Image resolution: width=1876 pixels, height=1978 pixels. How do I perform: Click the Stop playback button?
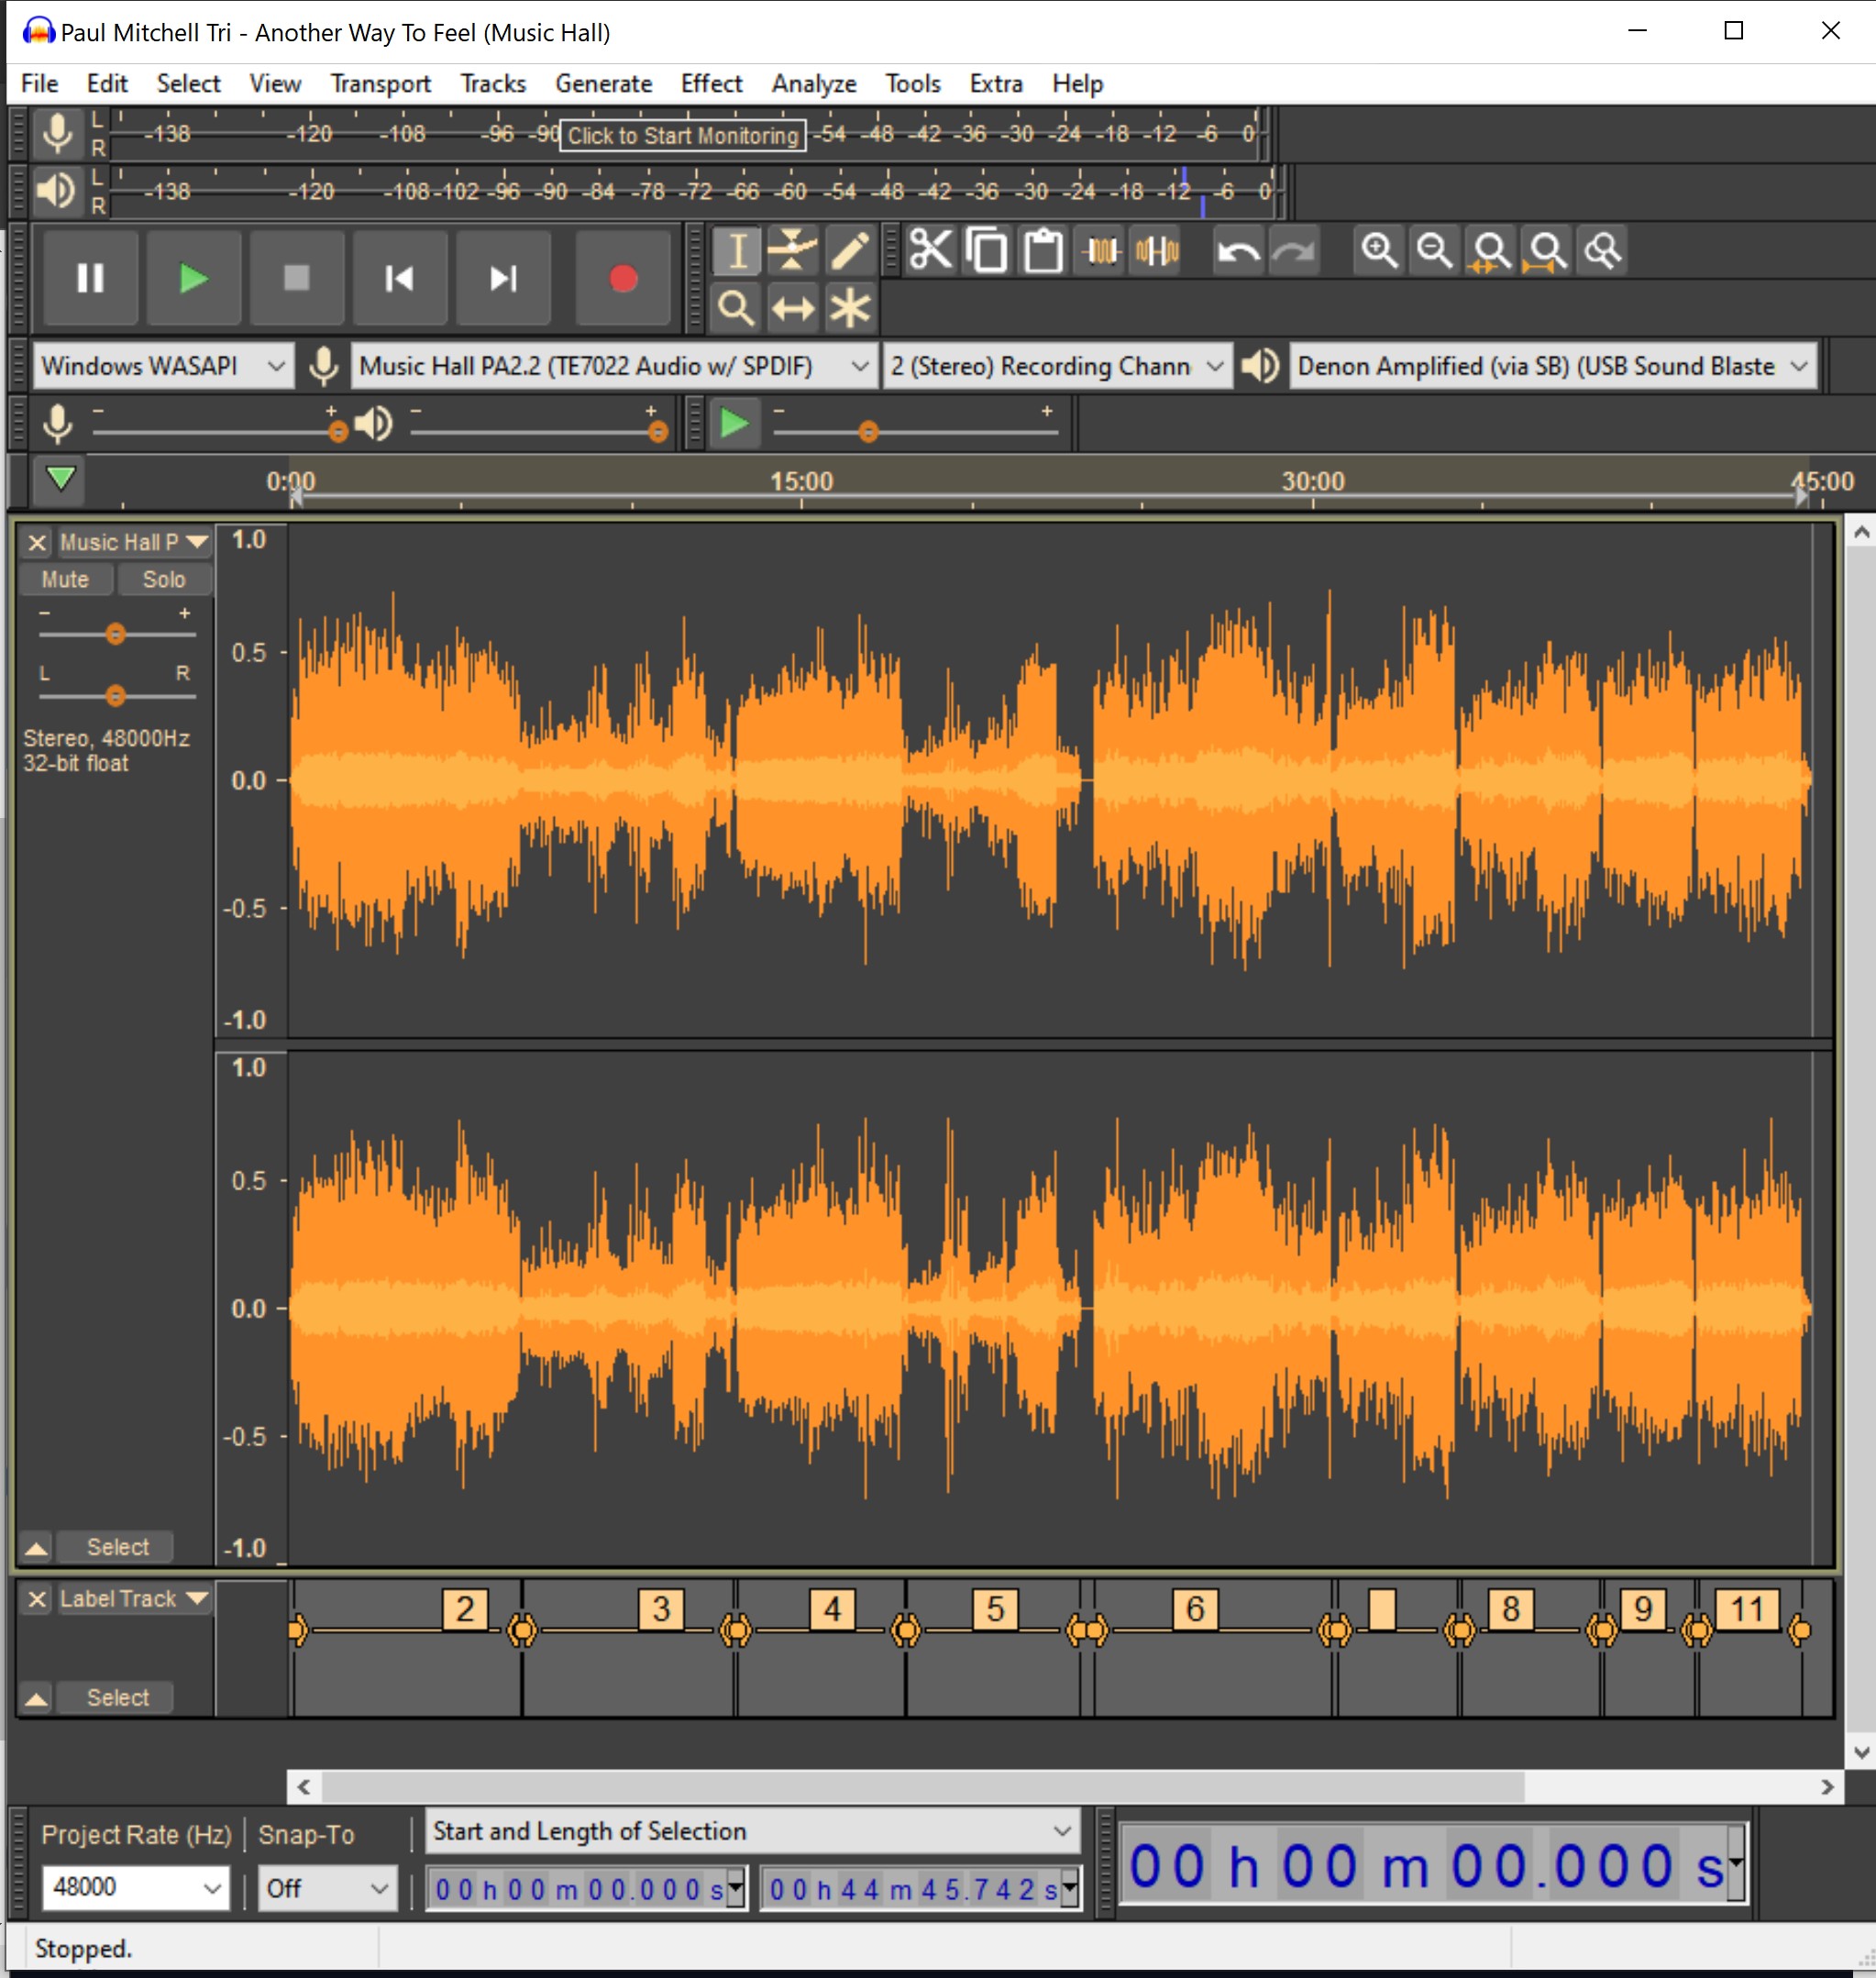click(296, 277)
